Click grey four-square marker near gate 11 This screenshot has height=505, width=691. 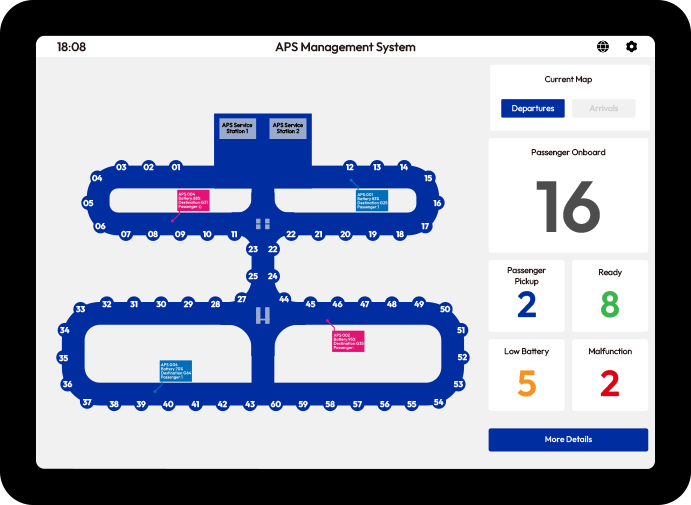[x=263, y=224]
